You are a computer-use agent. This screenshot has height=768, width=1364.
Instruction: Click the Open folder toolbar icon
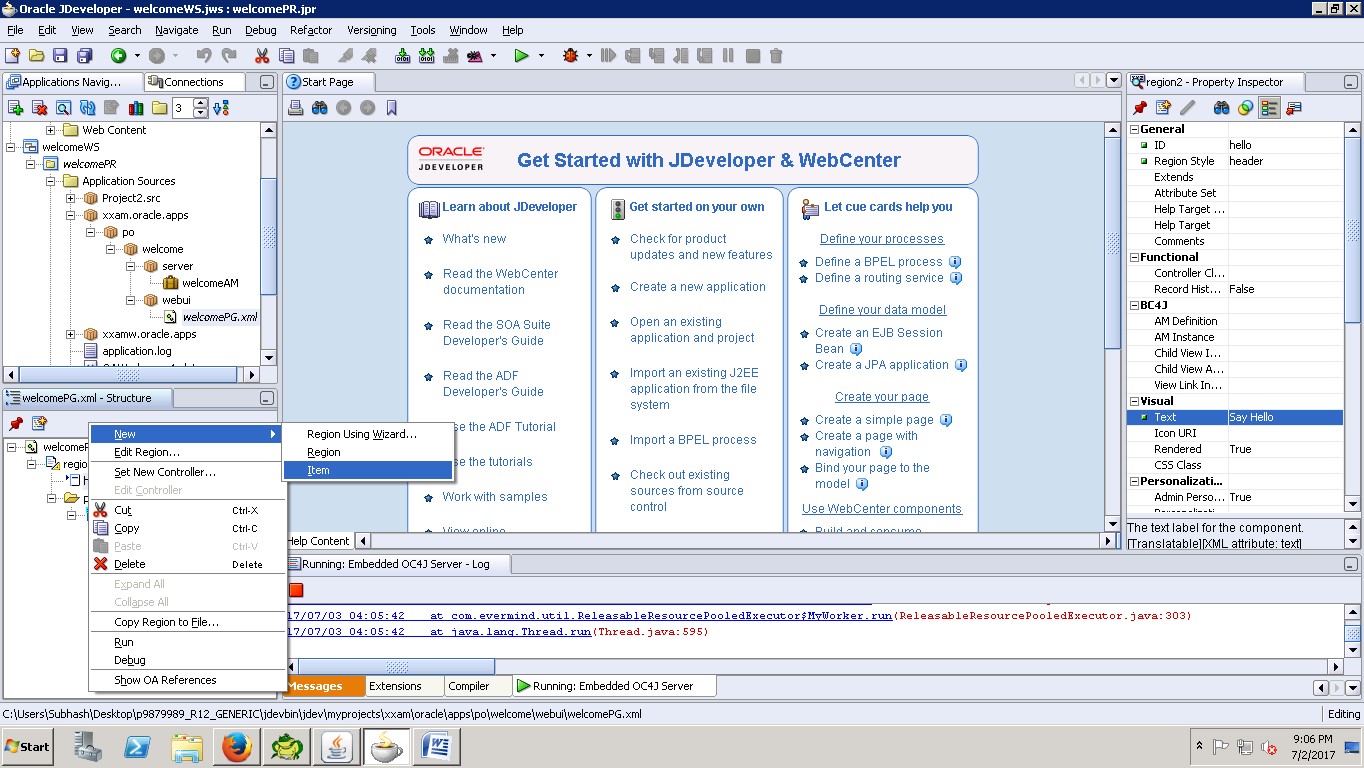click(x=37, y=56)
